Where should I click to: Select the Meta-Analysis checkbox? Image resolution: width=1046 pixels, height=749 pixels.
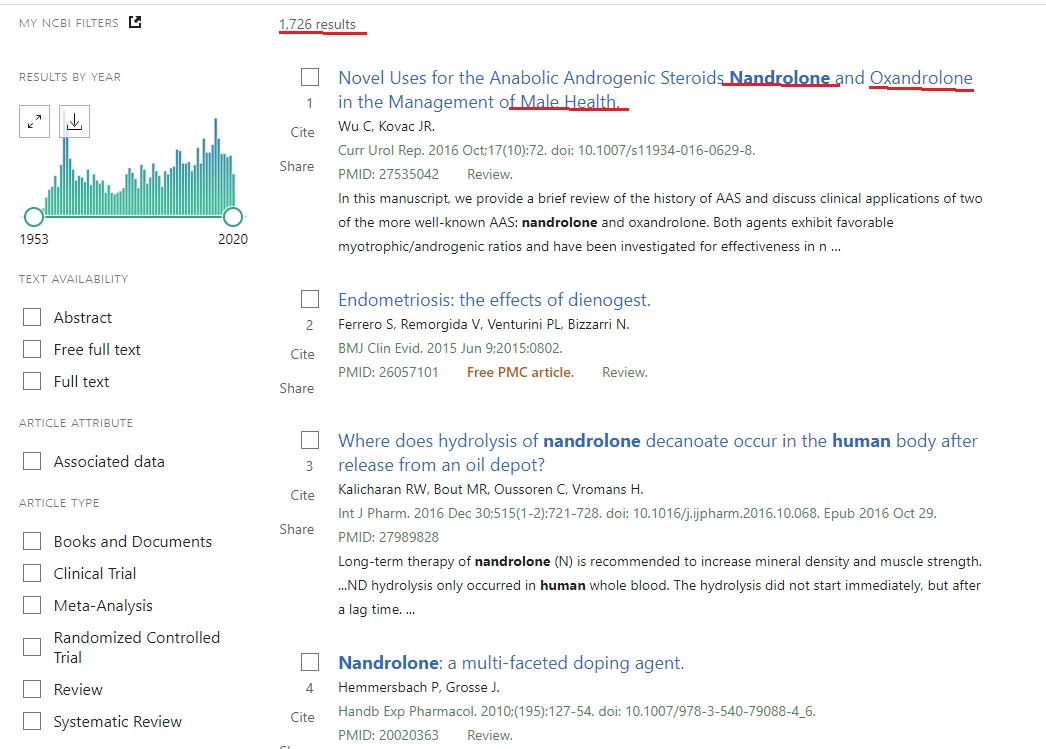(33, 605)
